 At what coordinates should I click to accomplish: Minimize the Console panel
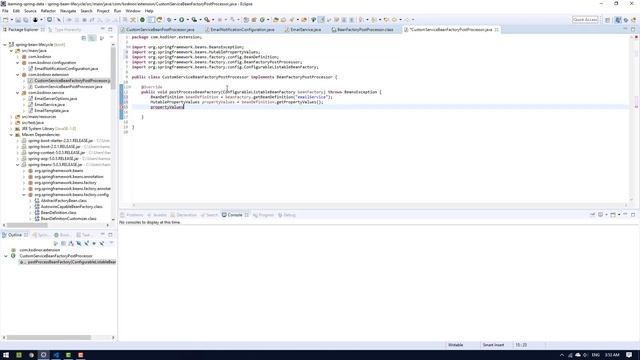(625, 215)
